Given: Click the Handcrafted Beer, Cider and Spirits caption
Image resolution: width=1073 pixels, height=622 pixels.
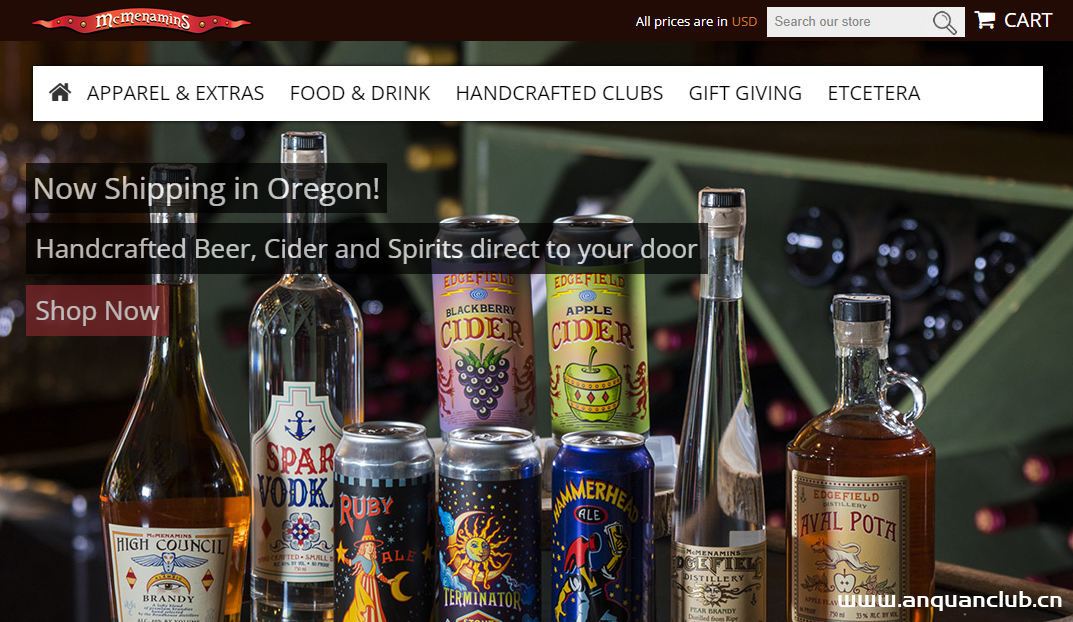Looking at the screenshot, I should (x=367, y=248).
